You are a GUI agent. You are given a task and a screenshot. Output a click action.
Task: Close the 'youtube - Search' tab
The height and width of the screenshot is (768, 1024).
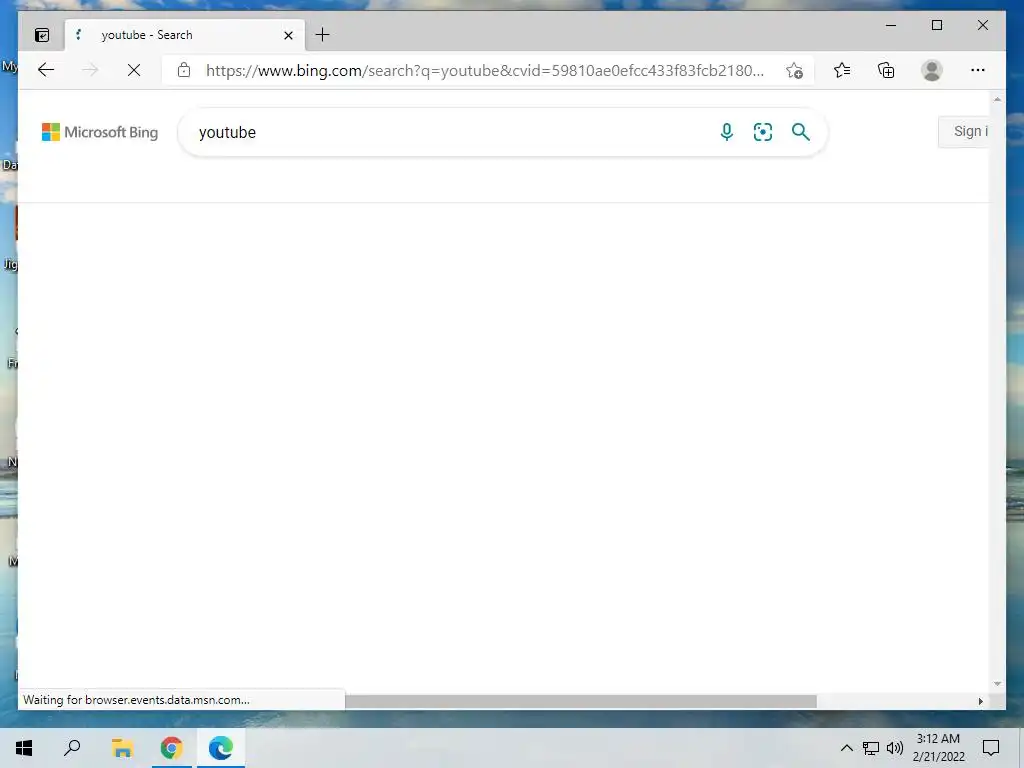(x=288, y=35)
